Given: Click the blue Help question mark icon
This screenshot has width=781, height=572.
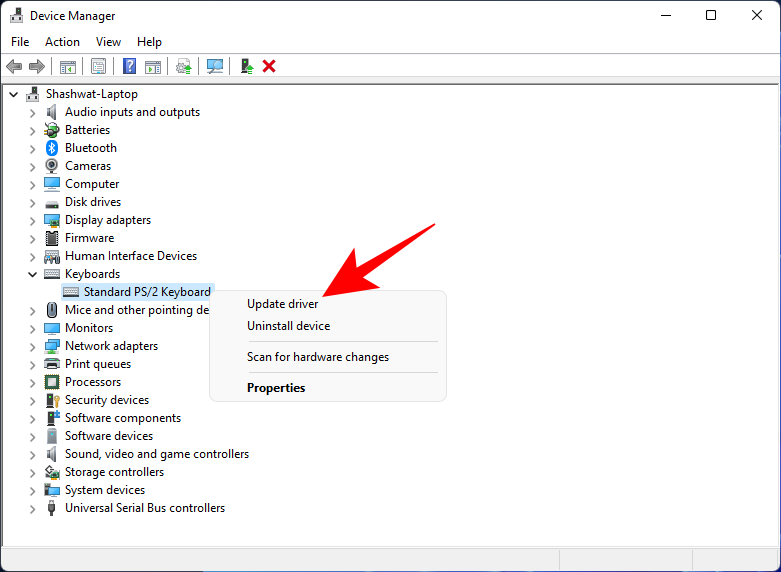Looking at the screenshot, I should click(x=129, y=66).
